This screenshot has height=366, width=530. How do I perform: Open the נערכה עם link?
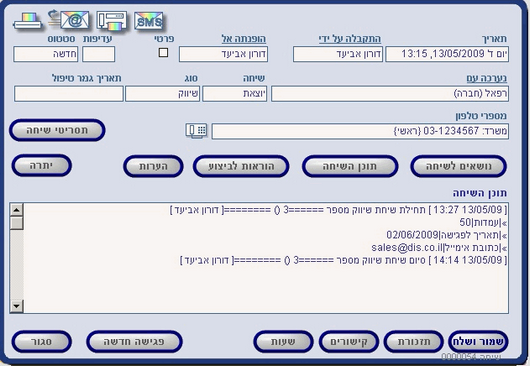point(487,78)
